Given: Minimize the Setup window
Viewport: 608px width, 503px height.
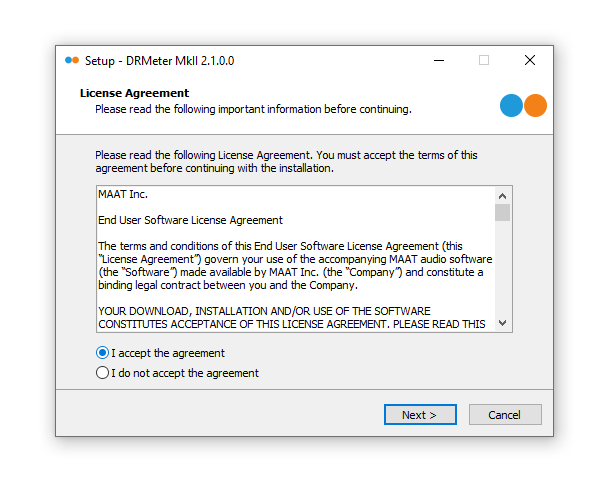Looking at the screenshot, I should (439, 60).
